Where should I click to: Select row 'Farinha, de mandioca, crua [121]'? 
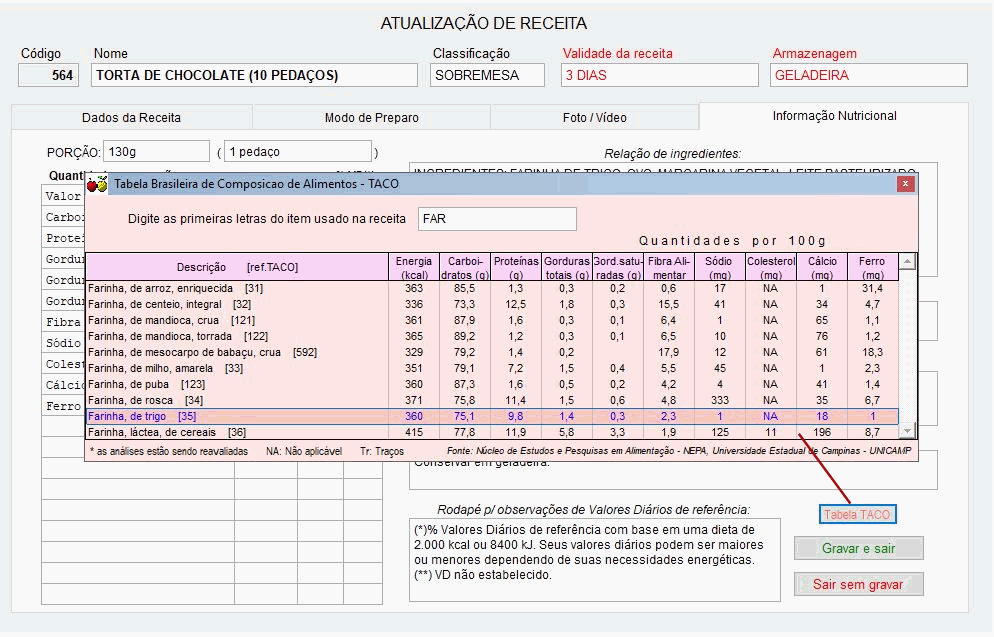492,320
